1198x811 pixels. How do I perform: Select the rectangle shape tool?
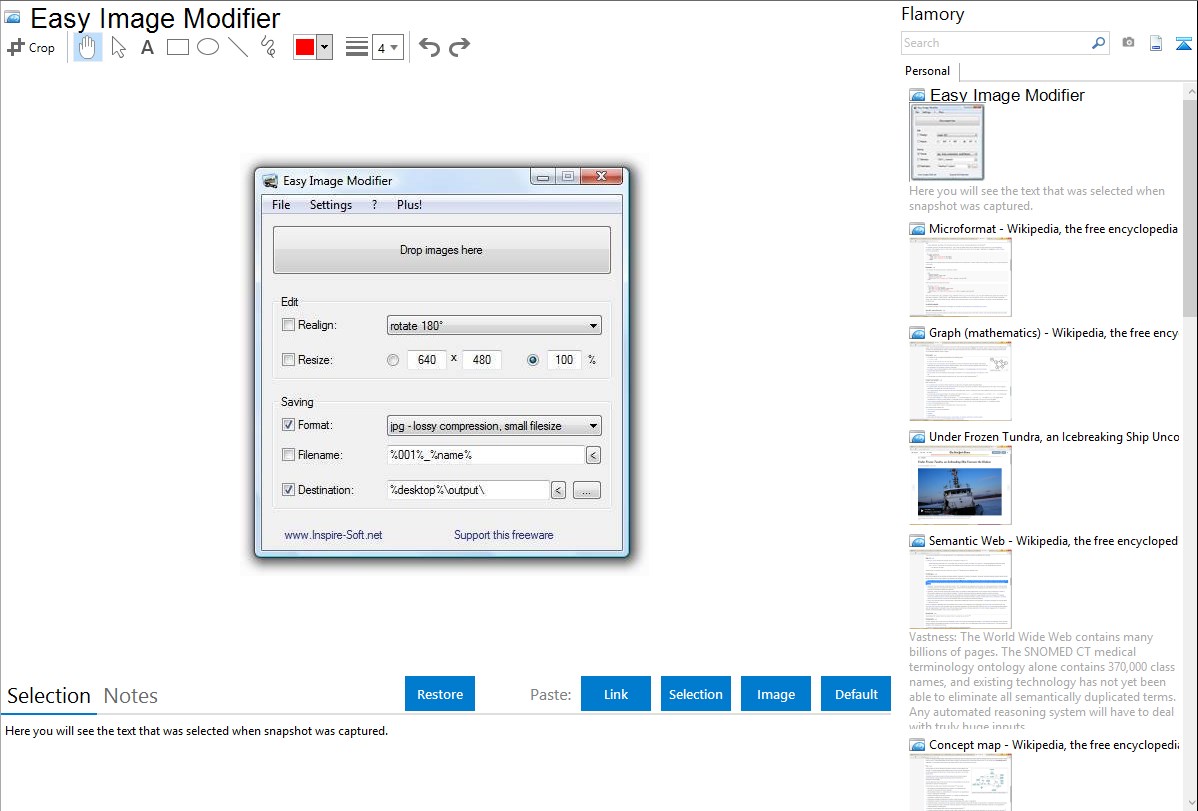(x=177, y=47)
